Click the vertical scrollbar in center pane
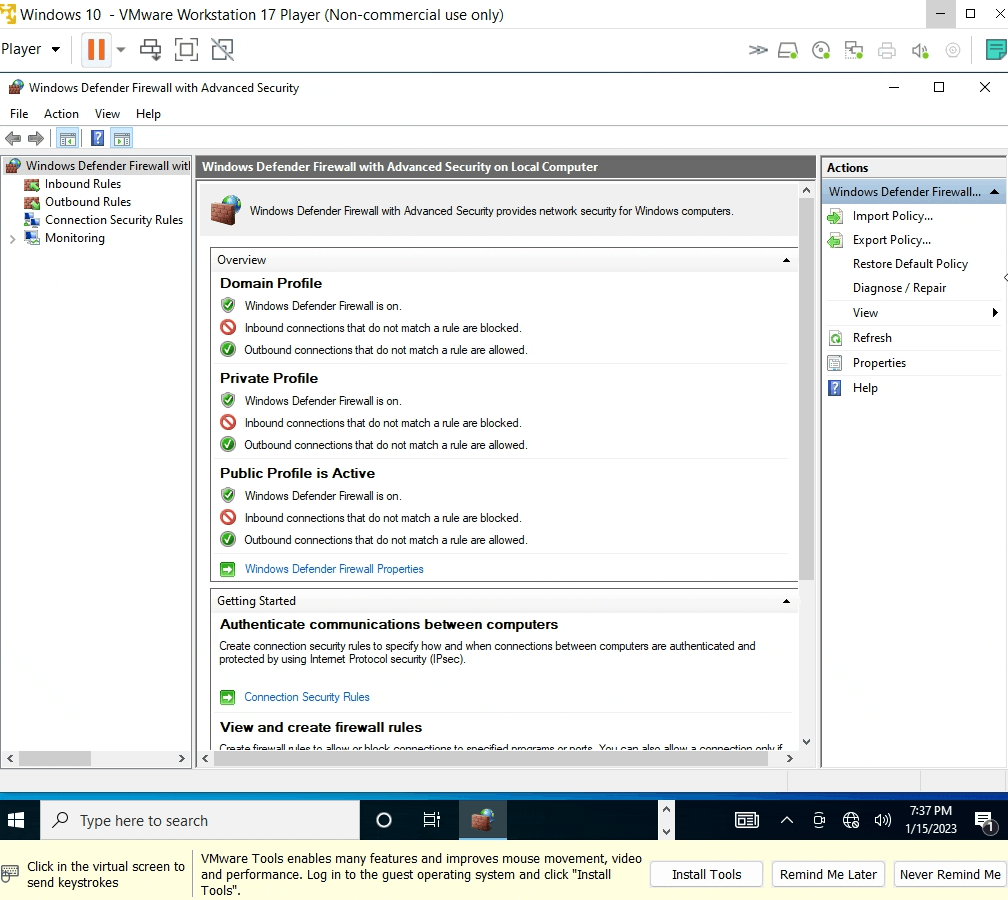 click(x=806, y=389)
